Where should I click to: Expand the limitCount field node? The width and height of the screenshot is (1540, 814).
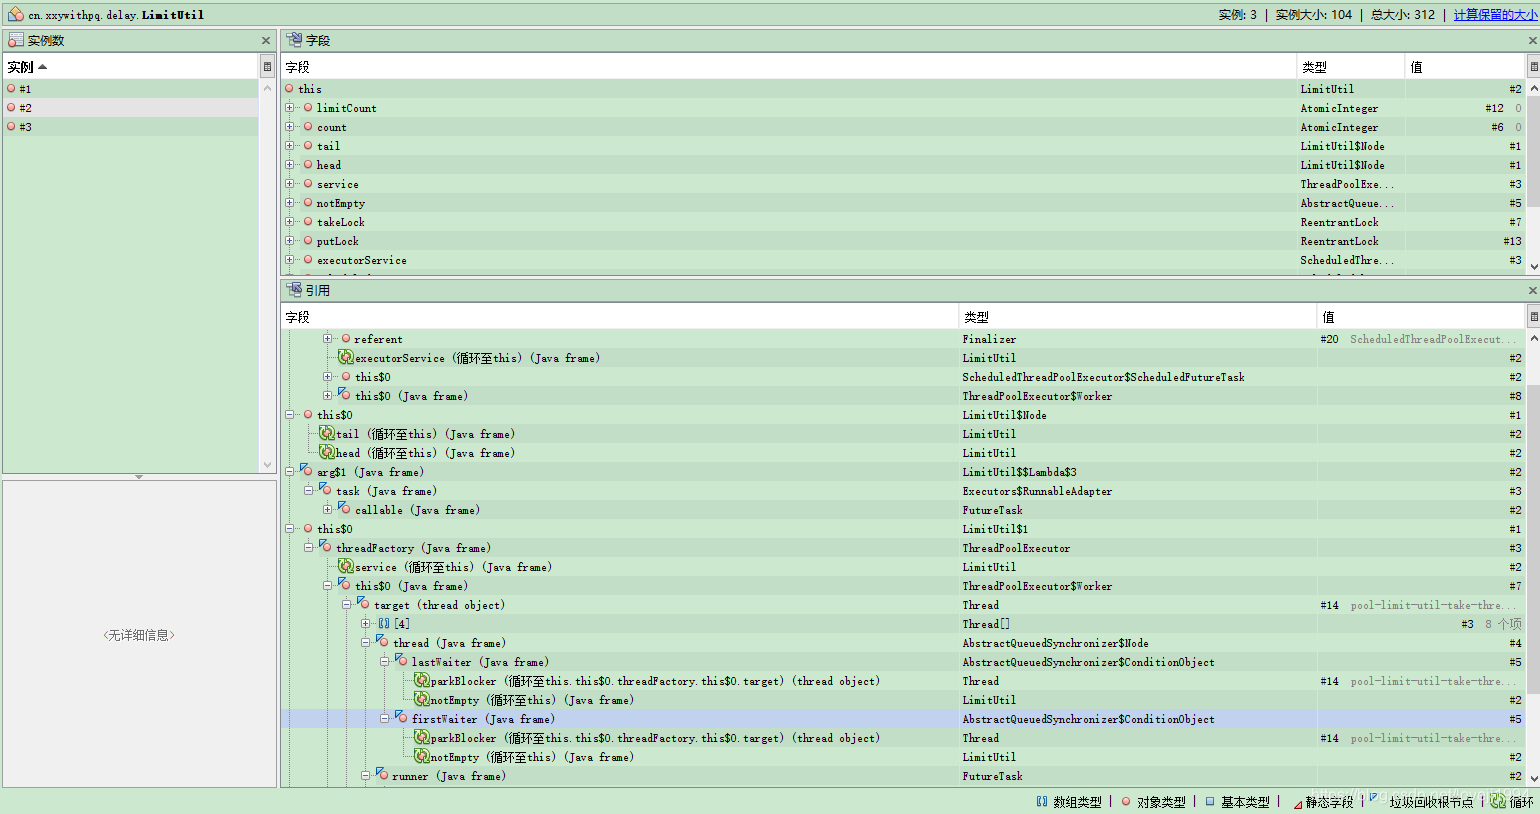tap(290, 108)
